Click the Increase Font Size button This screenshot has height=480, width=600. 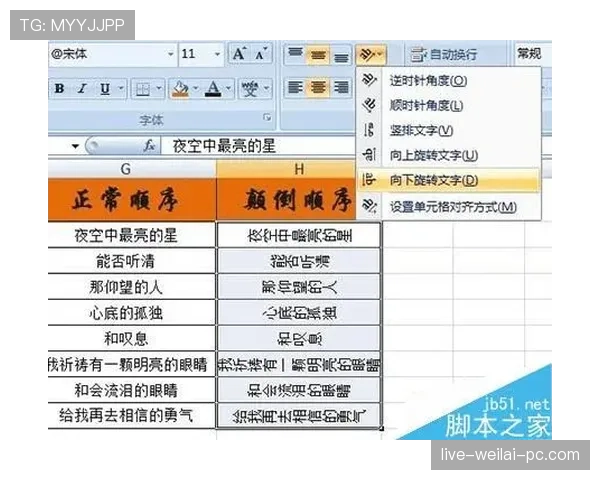[x=240, y=54]
